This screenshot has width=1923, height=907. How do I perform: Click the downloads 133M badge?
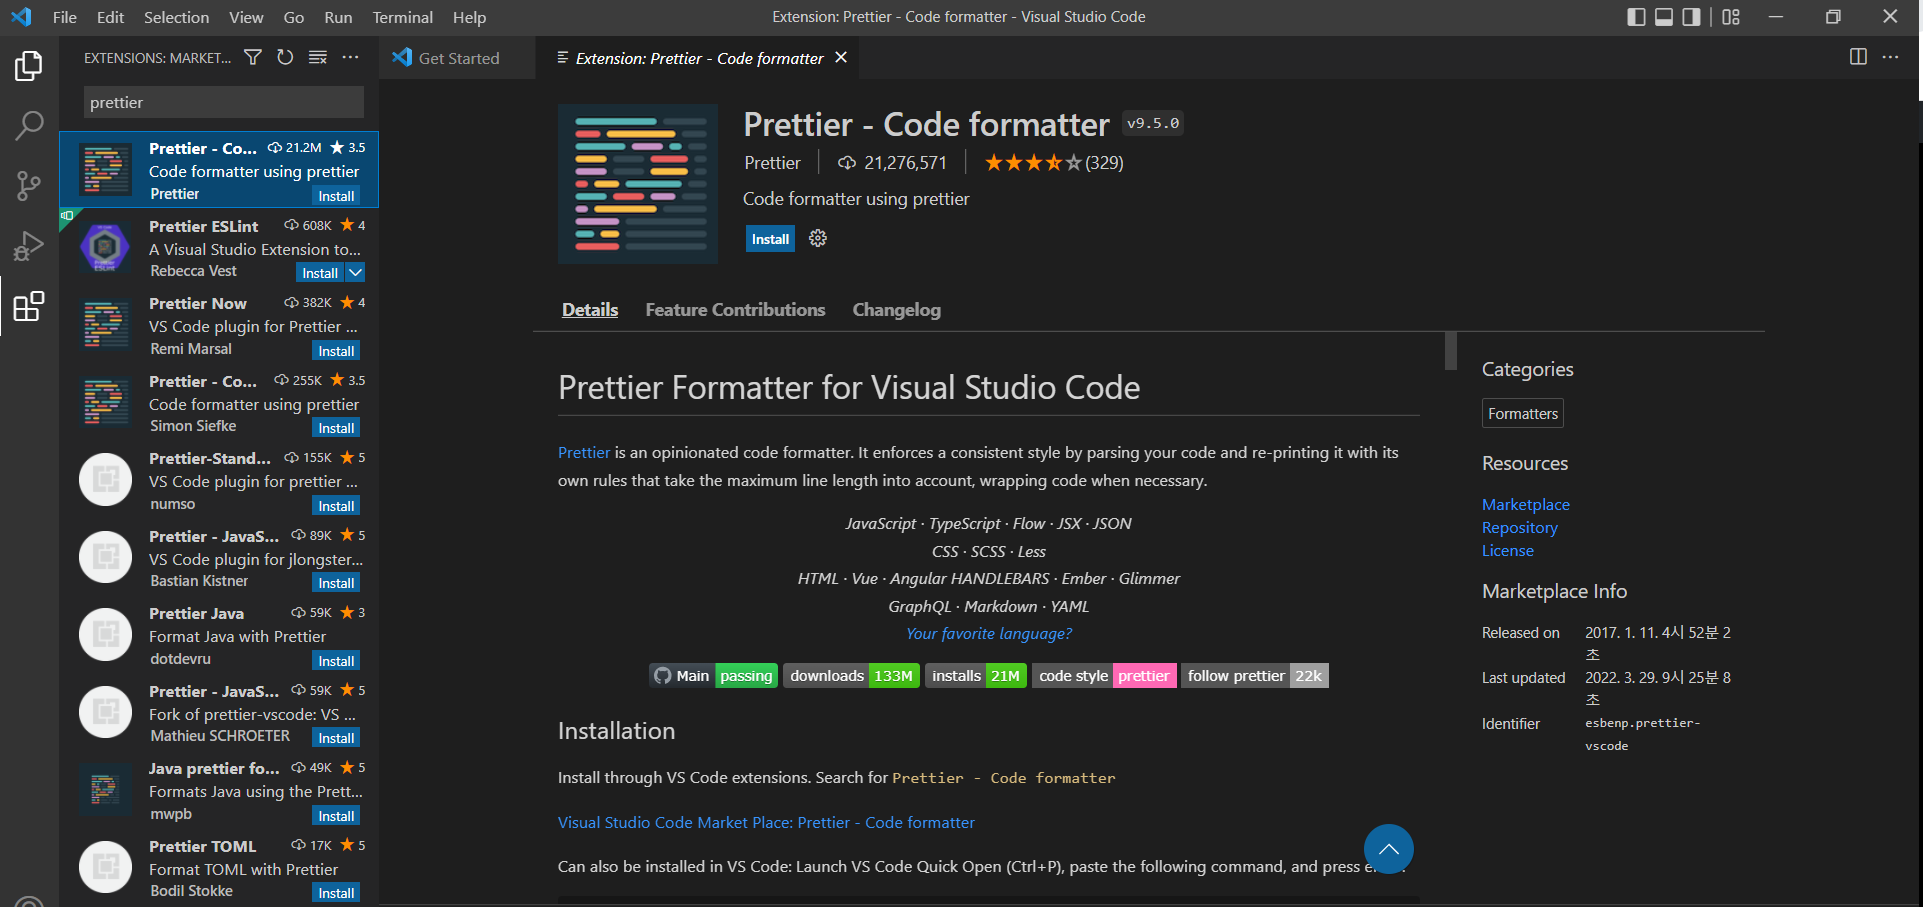851,676
